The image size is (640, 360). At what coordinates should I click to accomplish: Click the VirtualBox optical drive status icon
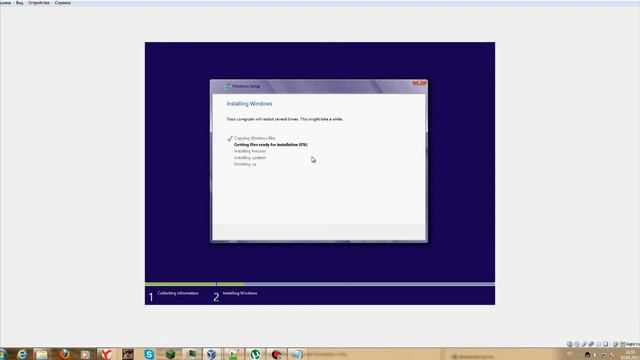pyautogui.click(x=577, y=344)
